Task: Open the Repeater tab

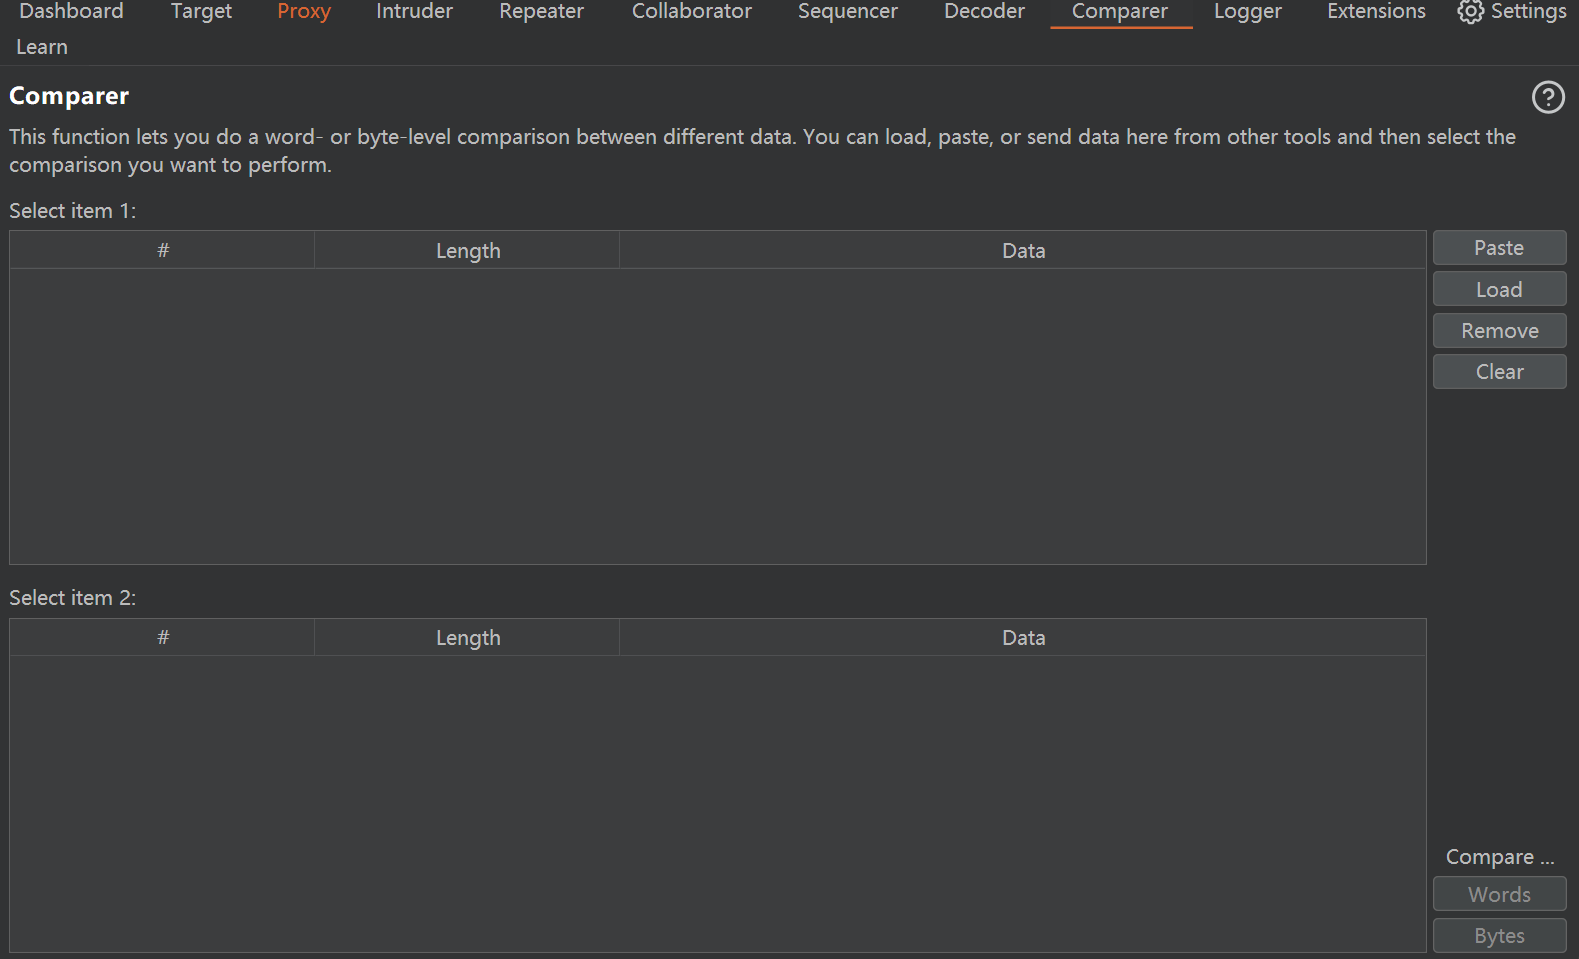Action: coord(541,12)
